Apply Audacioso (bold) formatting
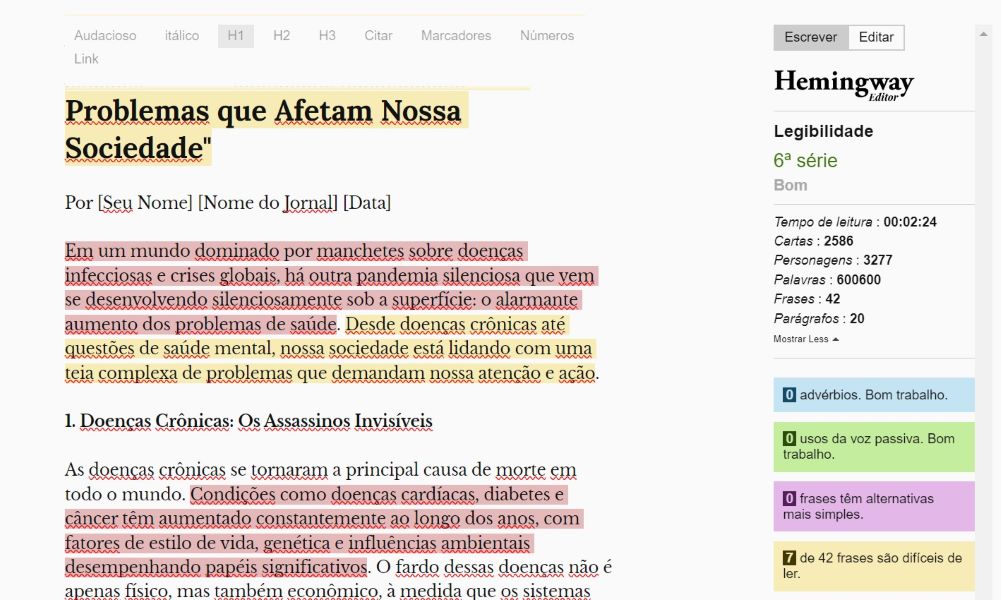This screenshot has width=1001, height=600. tap(105, 36)
